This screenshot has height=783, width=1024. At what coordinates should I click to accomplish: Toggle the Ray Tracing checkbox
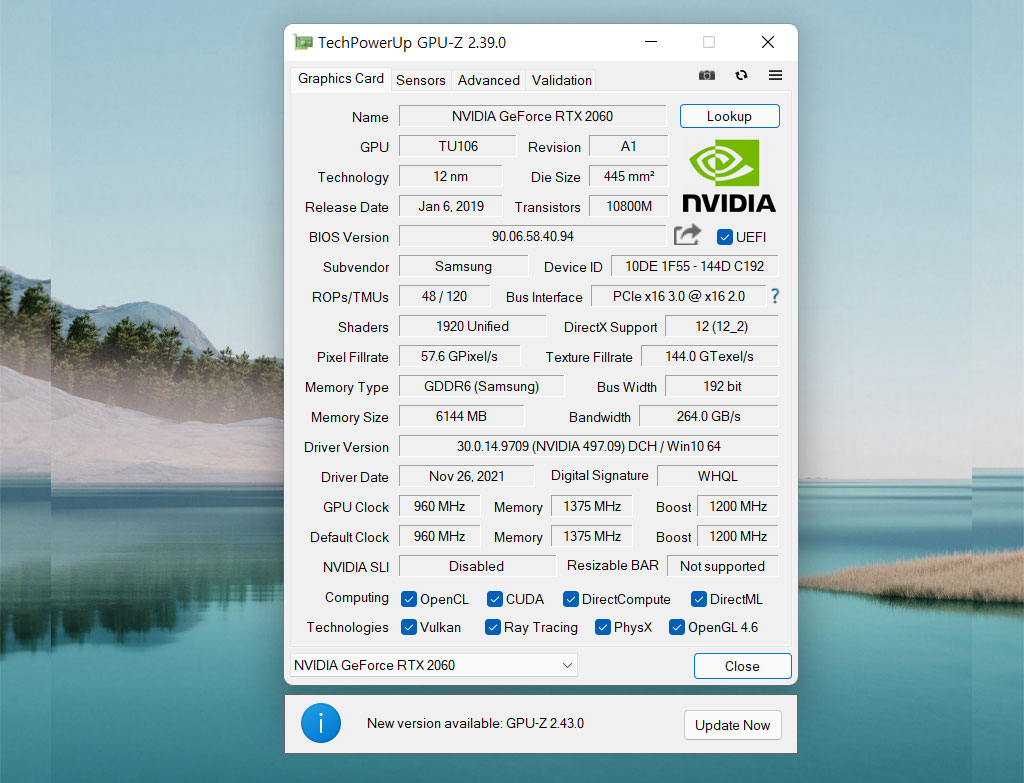click(x=493, y=627)
